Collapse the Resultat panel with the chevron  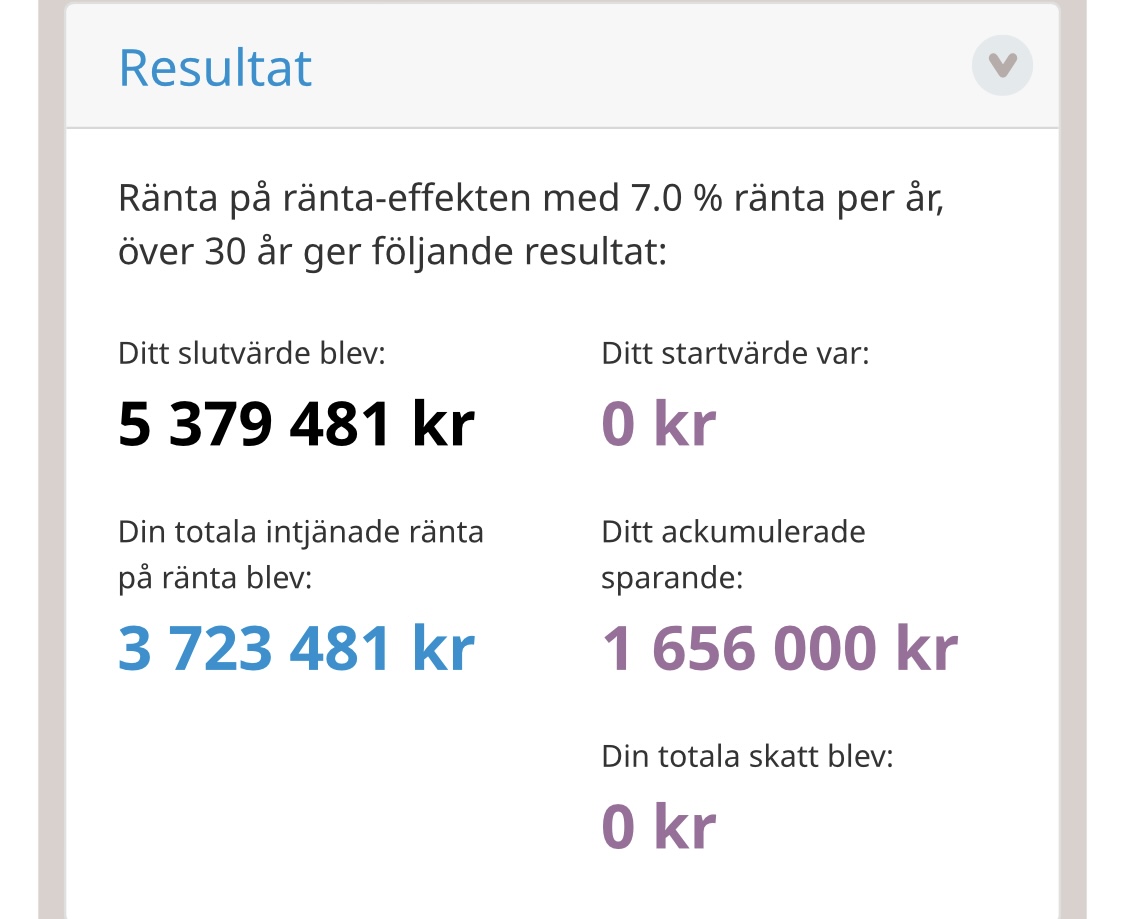click(1002, 66)
